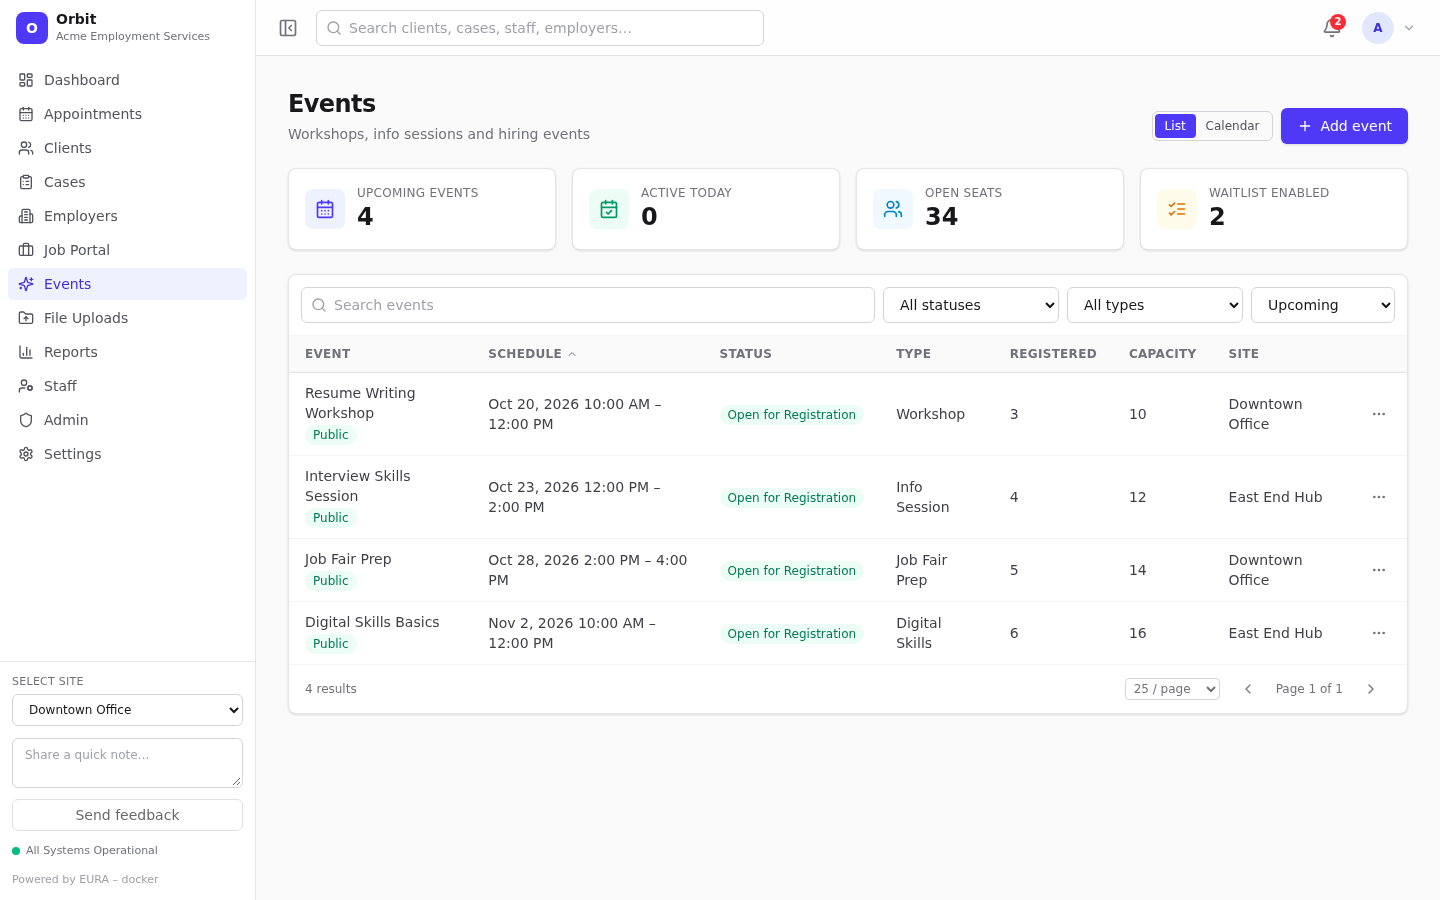The width and height of the screenshot is (1440, 900).
Task: Sort by the Schedule column
Action: [532, 354]
